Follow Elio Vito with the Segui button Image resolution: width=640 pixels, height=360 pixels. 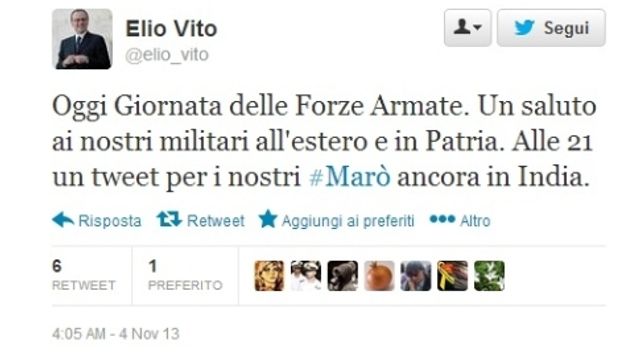pyautogui.click(x=551, y=28)
